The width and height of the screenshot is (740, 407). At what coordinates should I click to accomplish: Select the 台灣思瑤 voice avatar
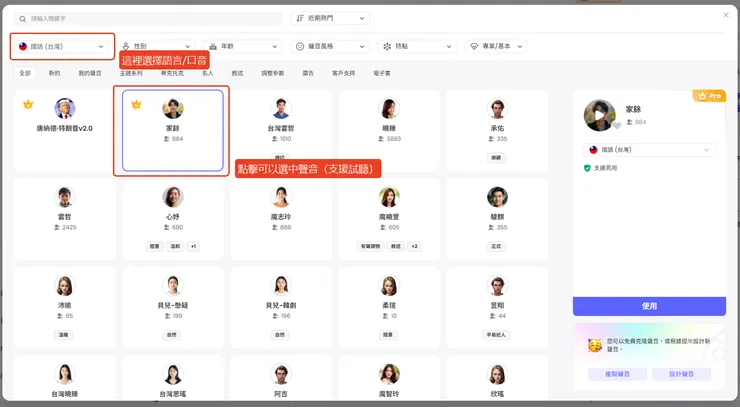tap(173, 374)
